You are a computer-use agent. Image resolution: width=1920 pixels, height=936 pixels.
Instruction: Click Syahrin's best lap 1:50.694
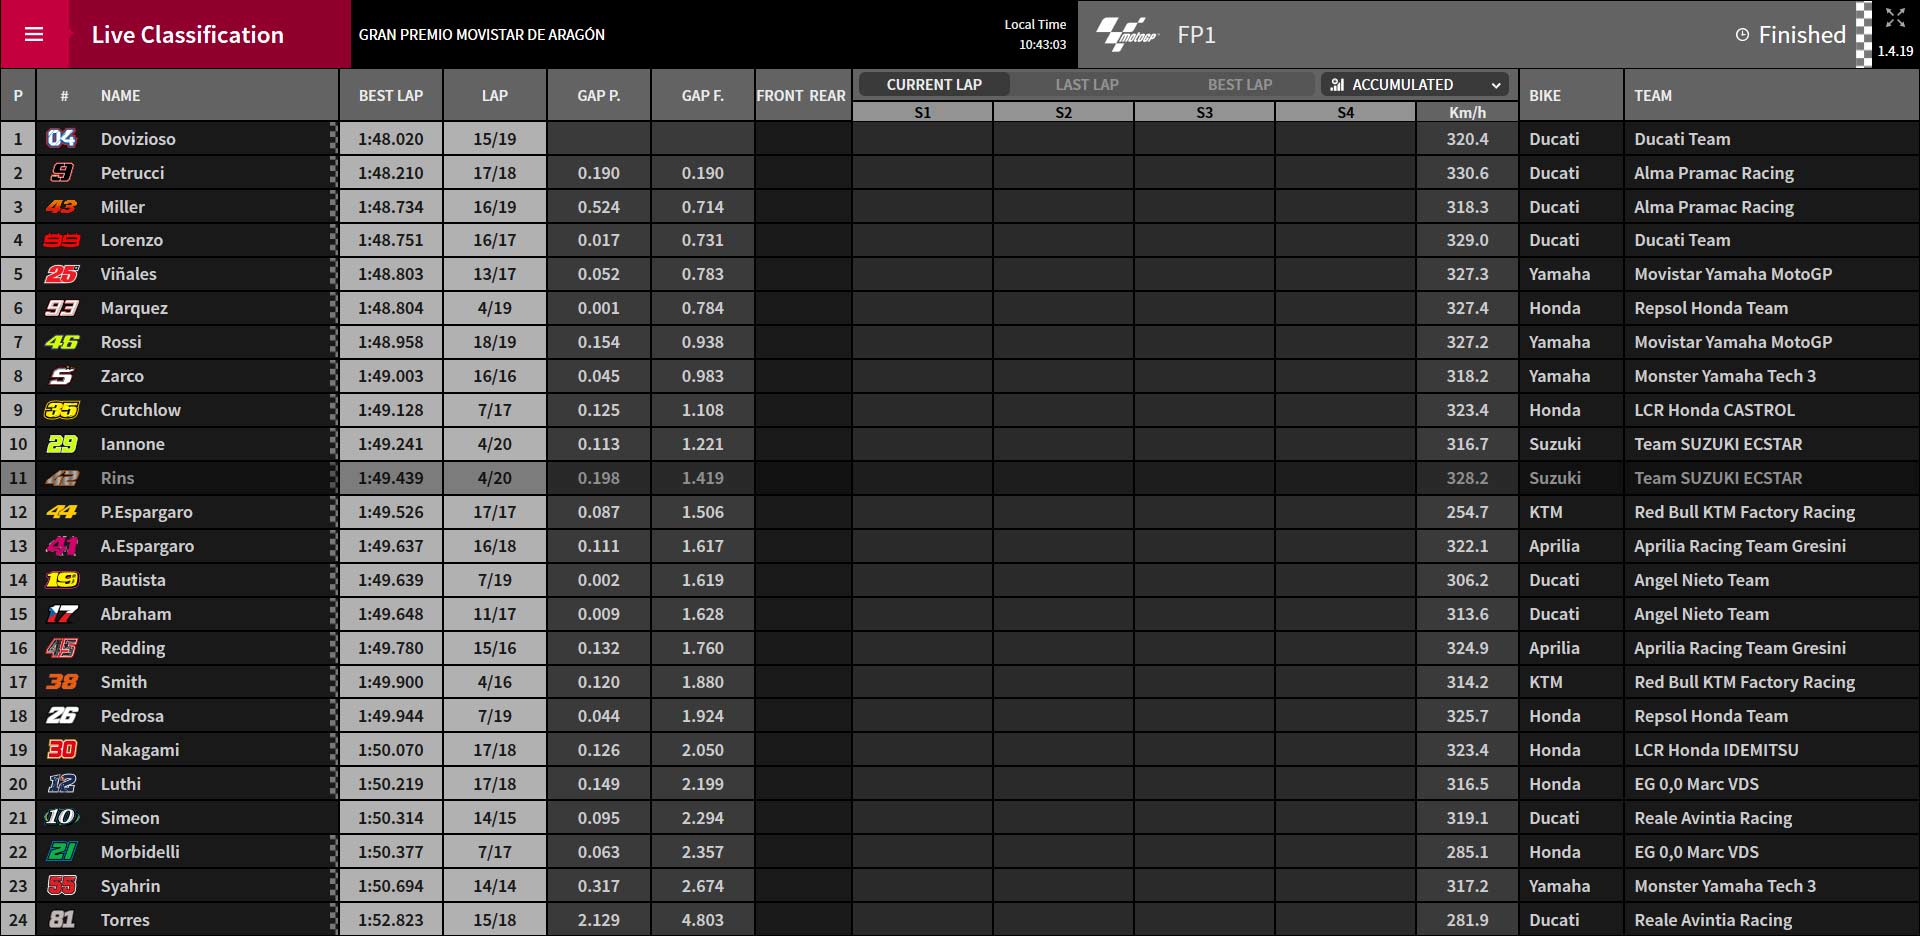tap(391, 886)
